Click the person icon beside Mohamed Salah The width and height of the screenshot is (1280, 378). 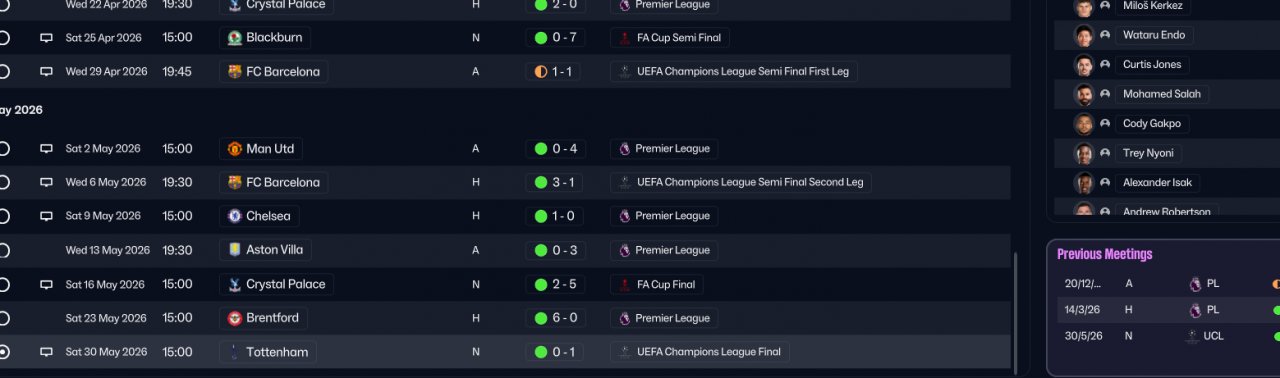[x=1105, y=94]
